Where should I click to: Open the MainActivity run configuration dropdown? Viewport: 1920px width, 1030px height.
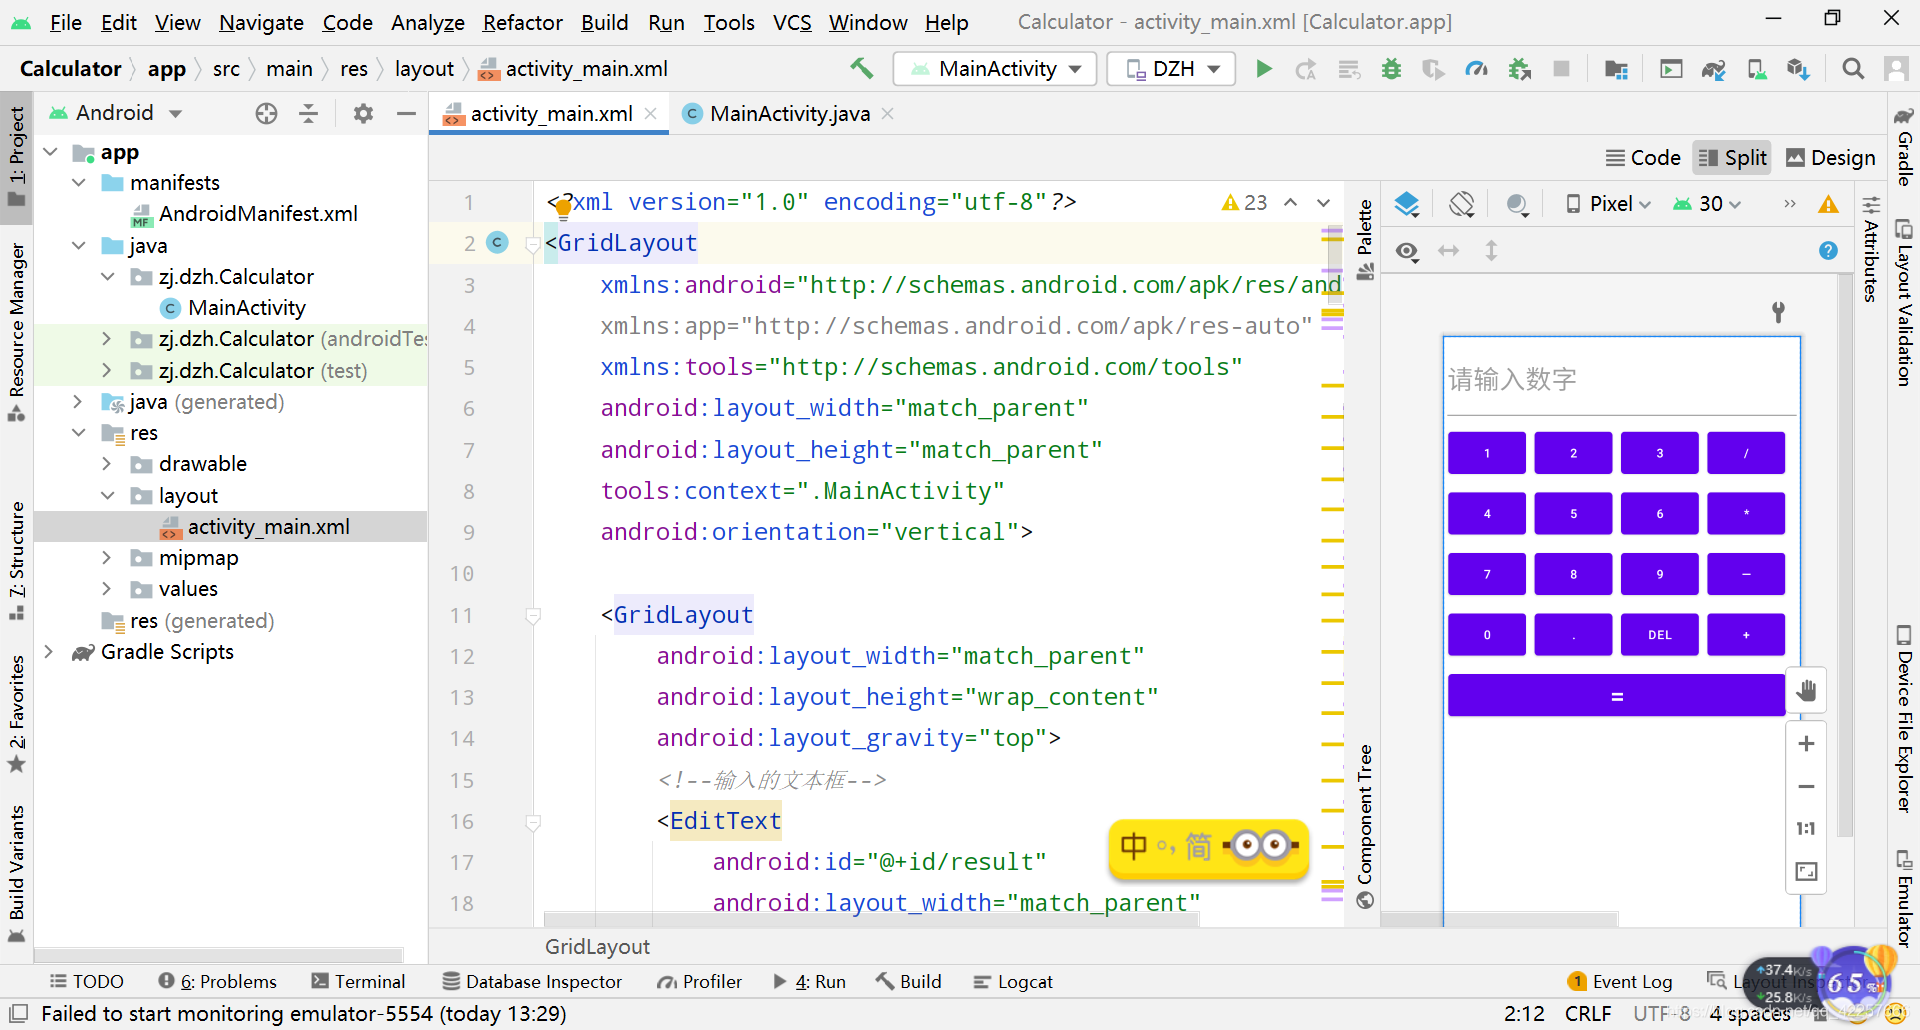pos(996,69)
